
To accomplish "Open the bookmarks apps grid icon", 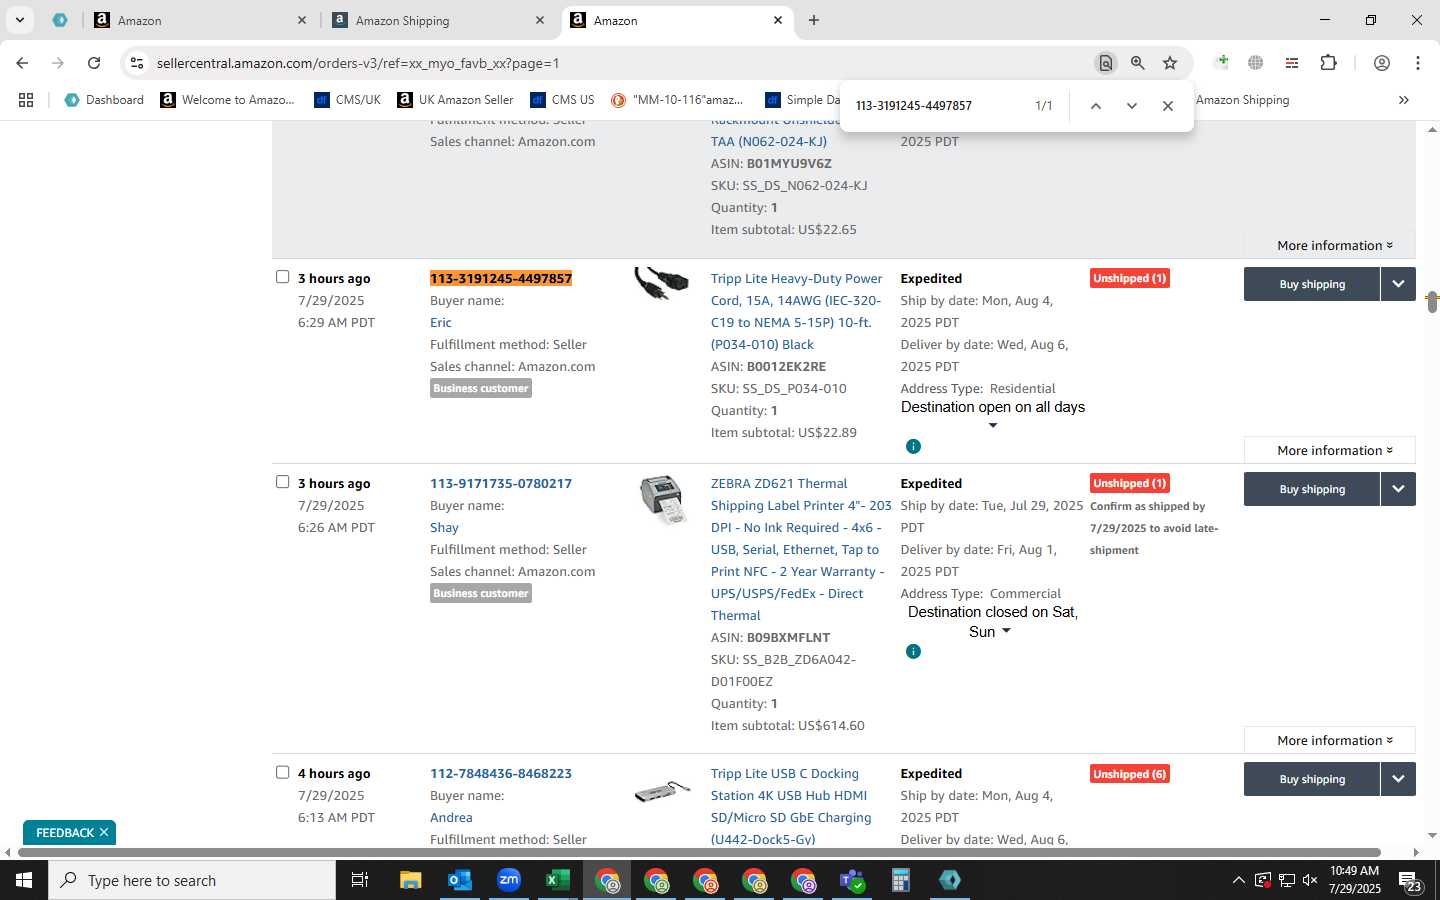I will point(26,100).
